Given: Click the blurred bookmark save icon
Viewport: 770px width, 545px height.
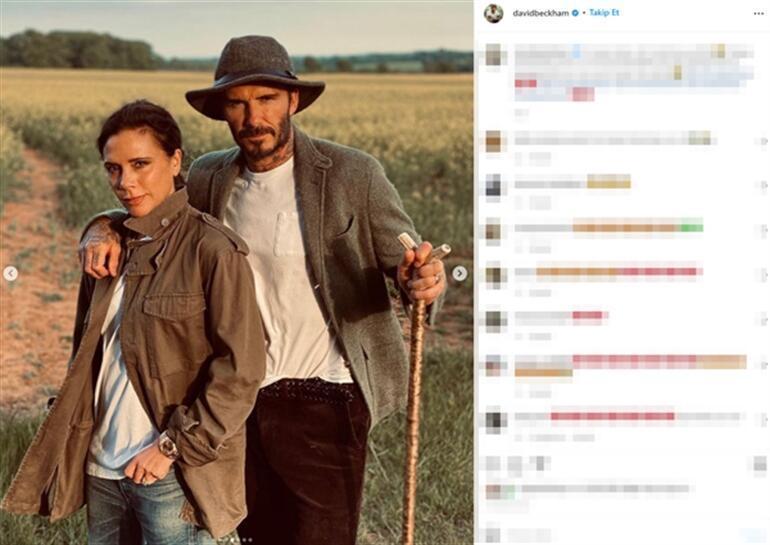Looking at the screenshot, I should click(760, 463).
